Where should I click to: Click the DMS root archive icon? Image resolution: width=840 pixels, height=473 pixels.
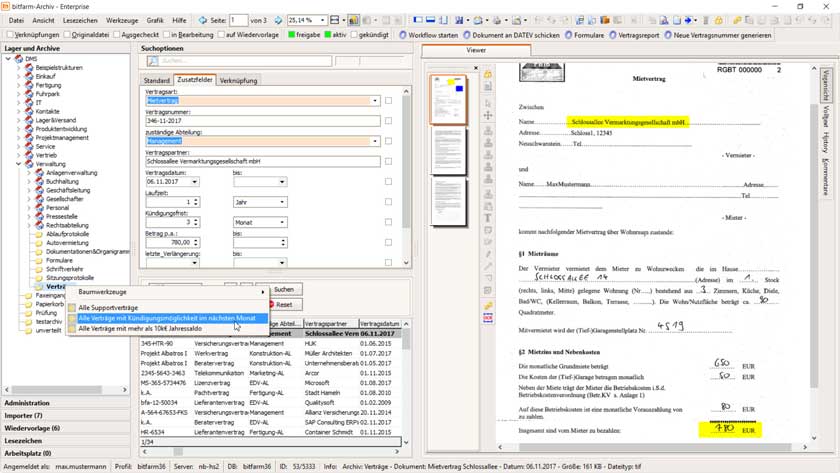(x=19, y=58)
